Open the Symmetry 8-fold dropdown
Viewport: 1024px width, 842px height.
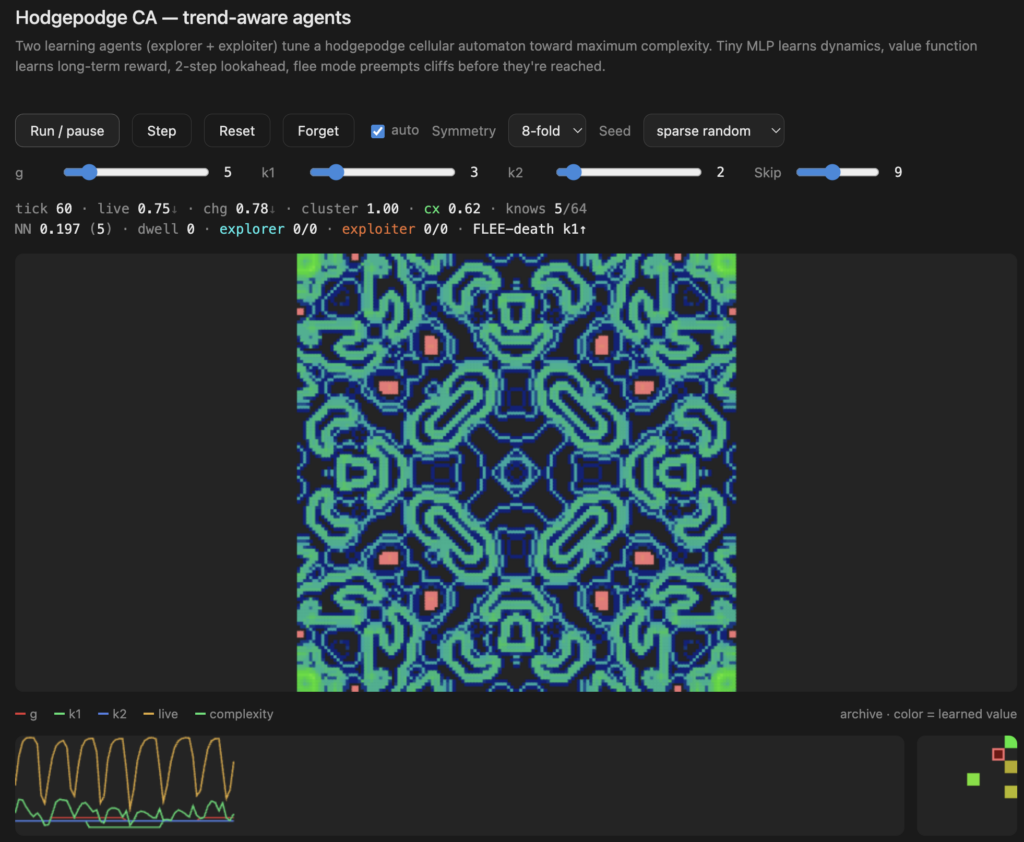547,131
